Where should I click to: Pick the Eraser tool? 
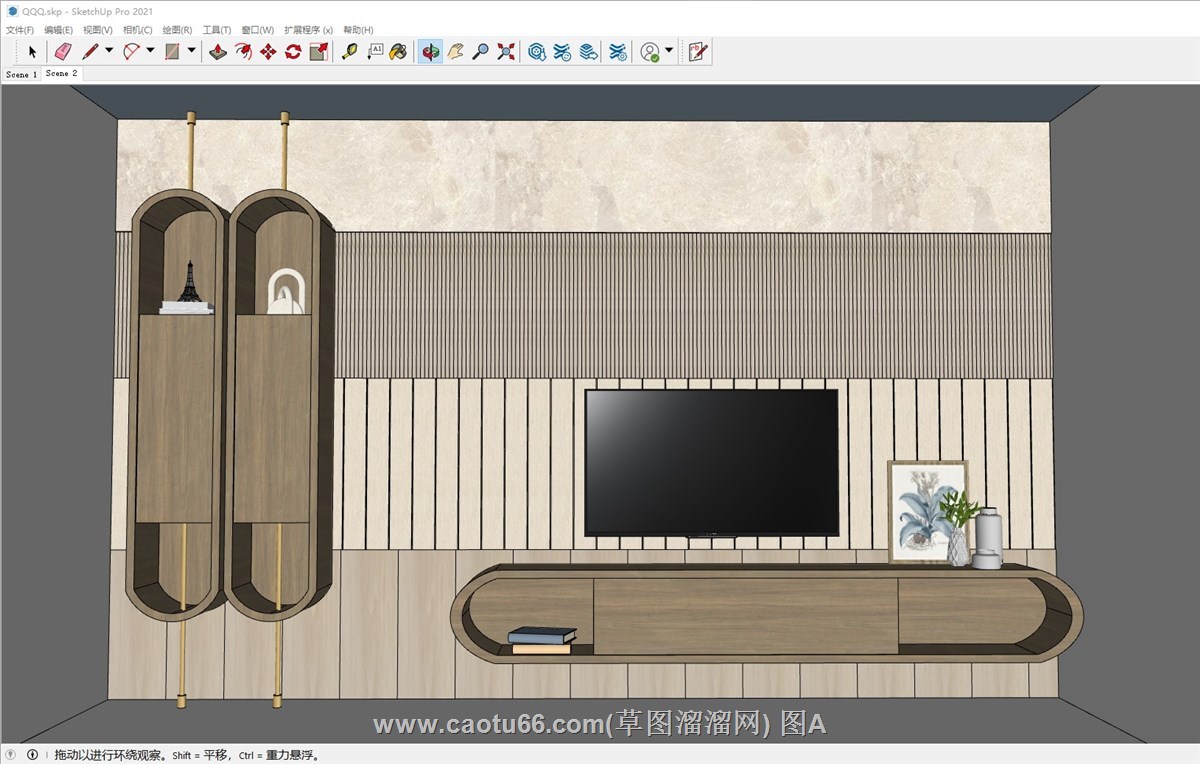63,51
